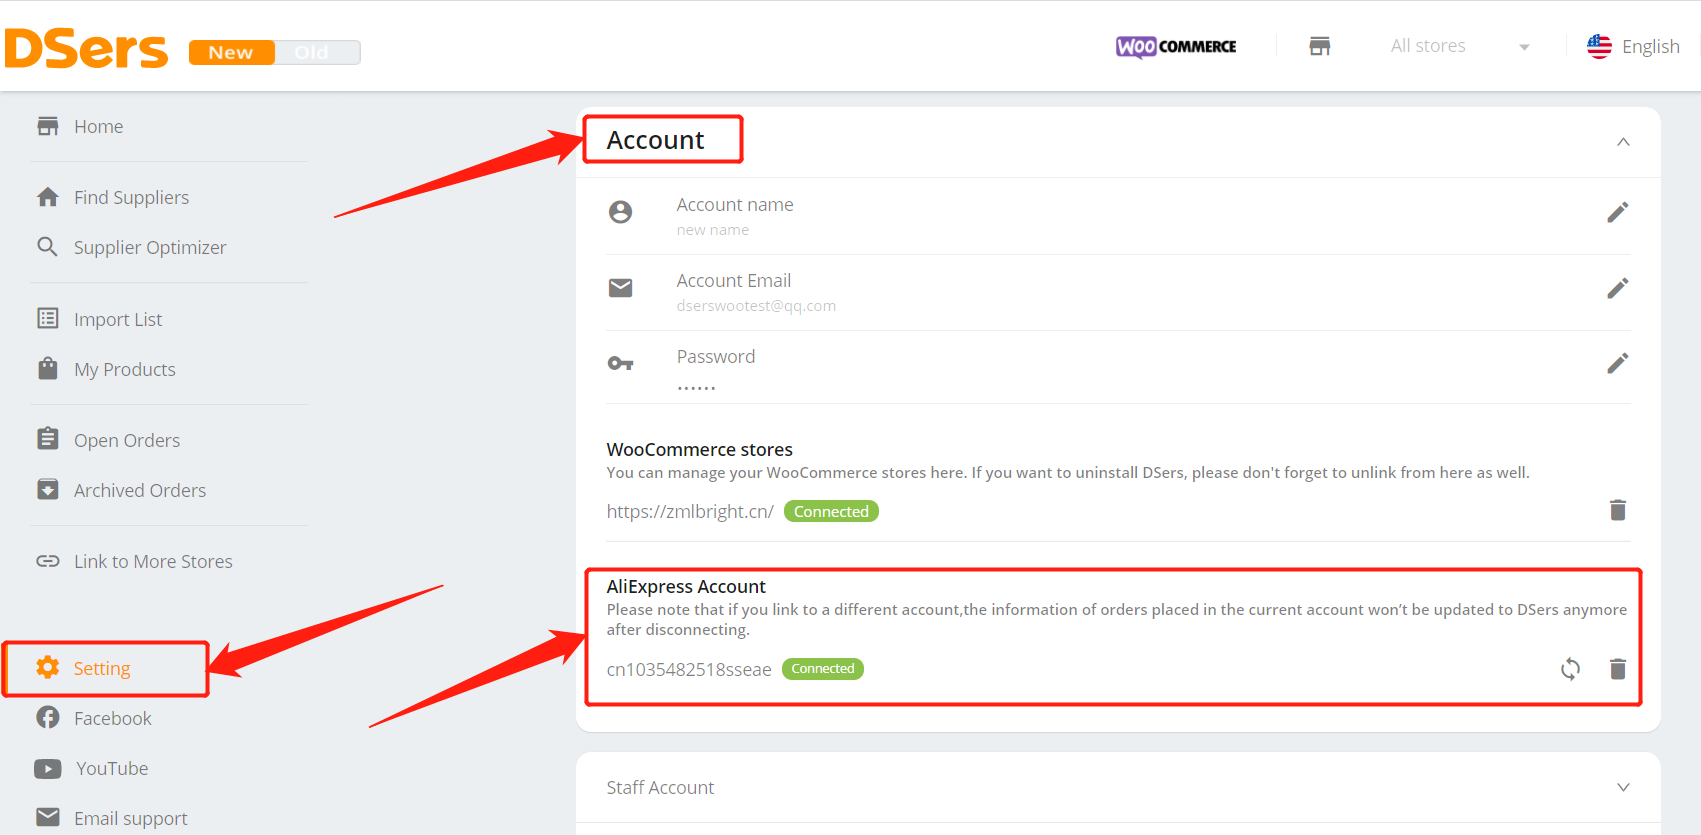The height and width of the screenshot is (835, 1701).
Task: Open the Open Orders page
Action: pos(127,440)
